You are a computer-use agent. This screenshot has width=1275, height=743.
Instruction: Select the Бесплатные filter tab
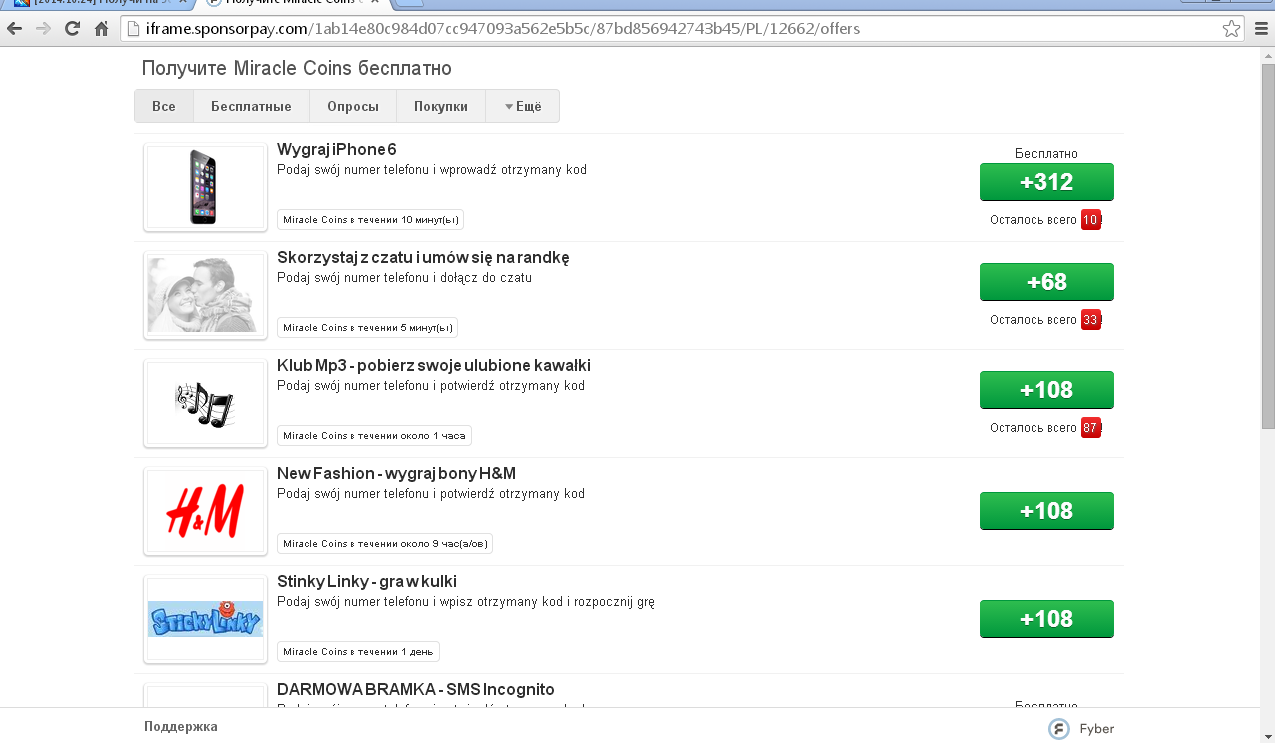(x=251, y=106)
